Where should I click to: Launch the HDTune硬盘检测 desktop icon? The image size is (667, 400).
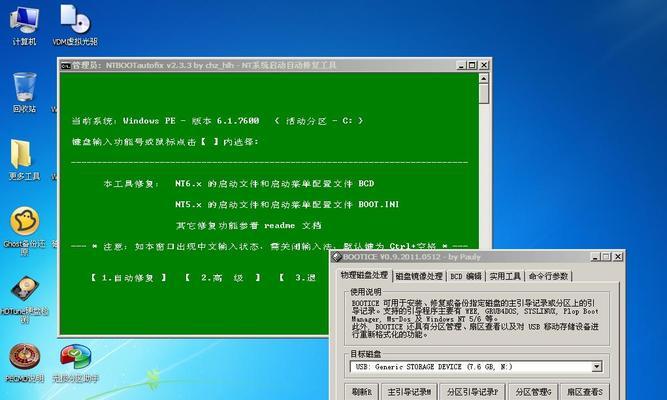click(x=24, y=299)
